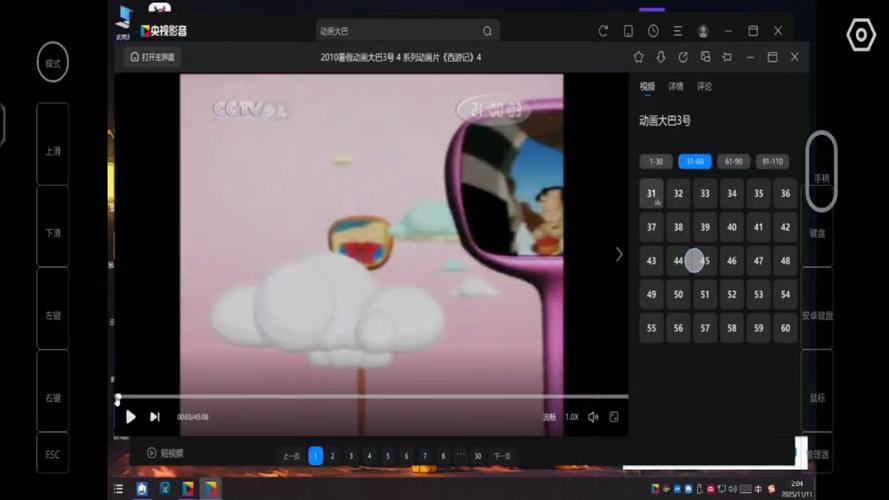Play episode 55
The height and width of the screenshot is (500, 889).
[651, 328]
